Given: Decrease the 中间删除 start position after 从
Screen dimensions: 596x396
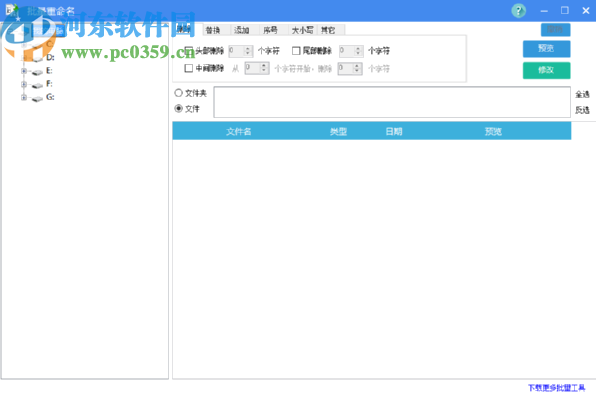Looking at the screenshot, I should pos(264,71).
